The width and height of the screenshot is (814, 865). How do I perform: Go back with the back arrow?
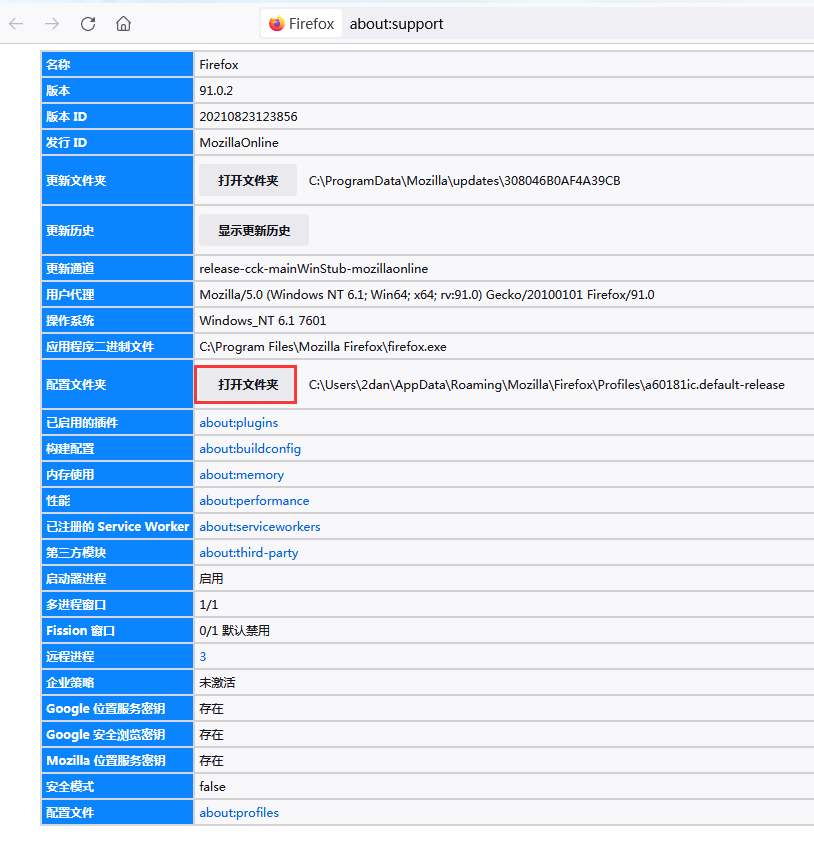17,24
